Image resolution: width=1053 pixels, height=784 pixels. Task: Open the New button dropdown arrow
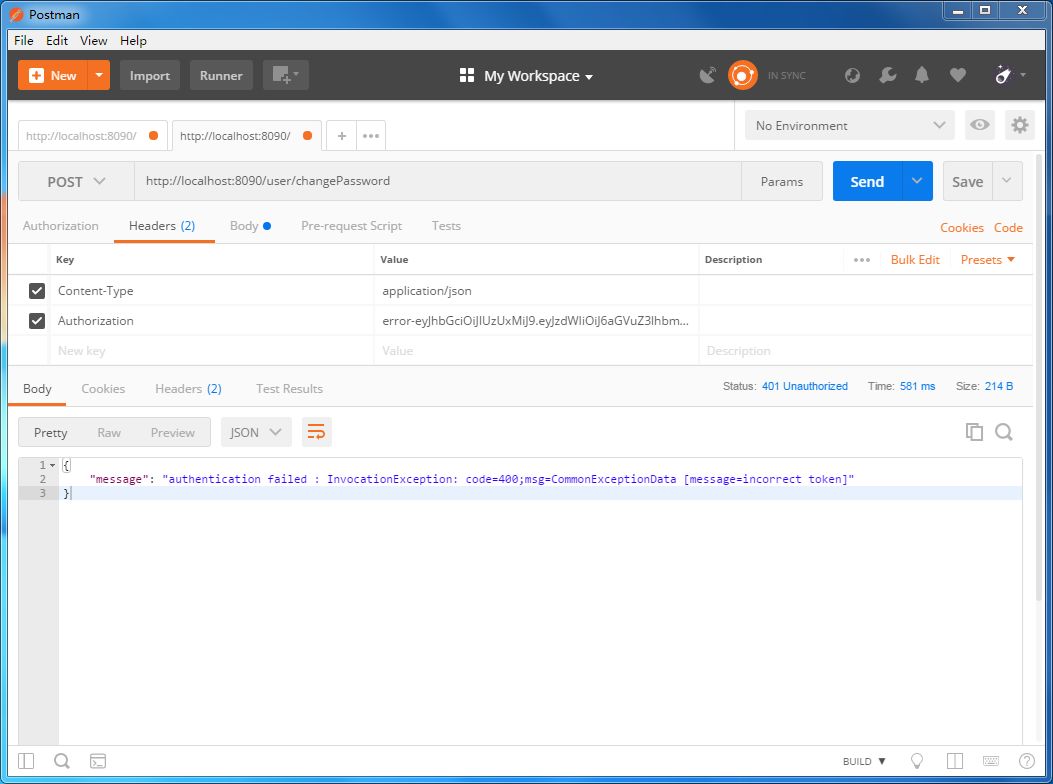point(99,75)
